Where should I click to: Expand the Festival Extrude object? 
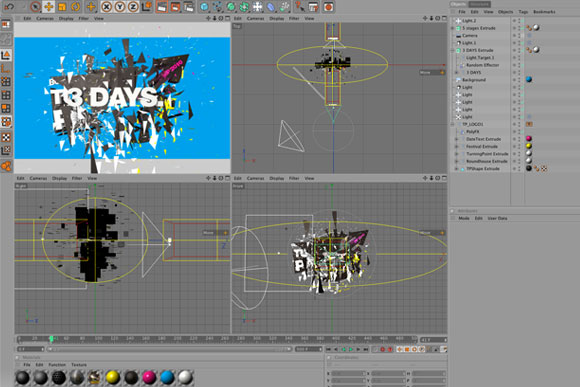[456, 147]
